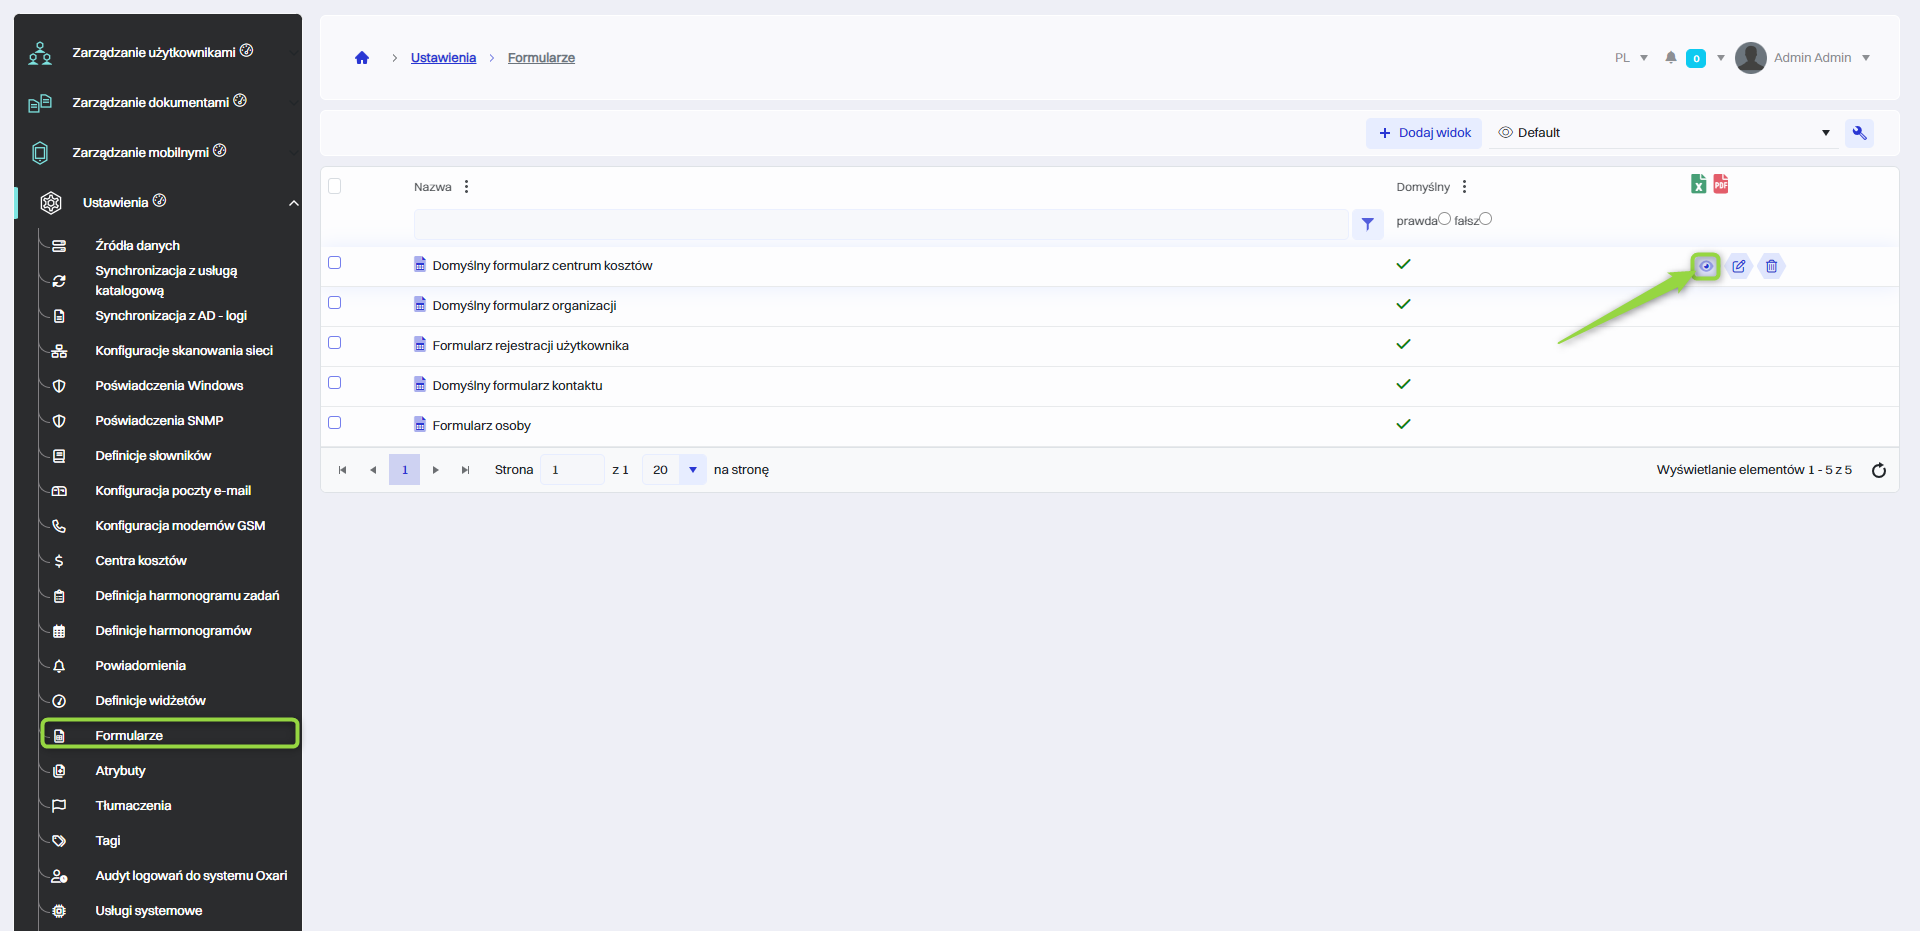Image resolution: width=1920 pixels, height=931 pixels.
Task: Expand the page size dropdown
Action: point(692,470)
